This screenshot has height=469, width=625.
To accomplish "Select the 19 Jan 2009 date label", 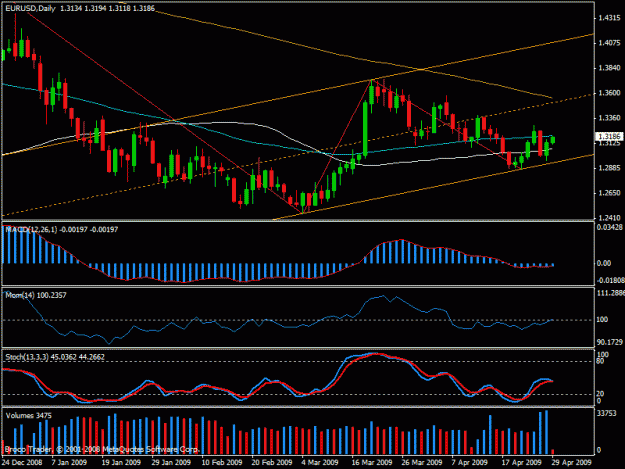I will click(121, 462).
